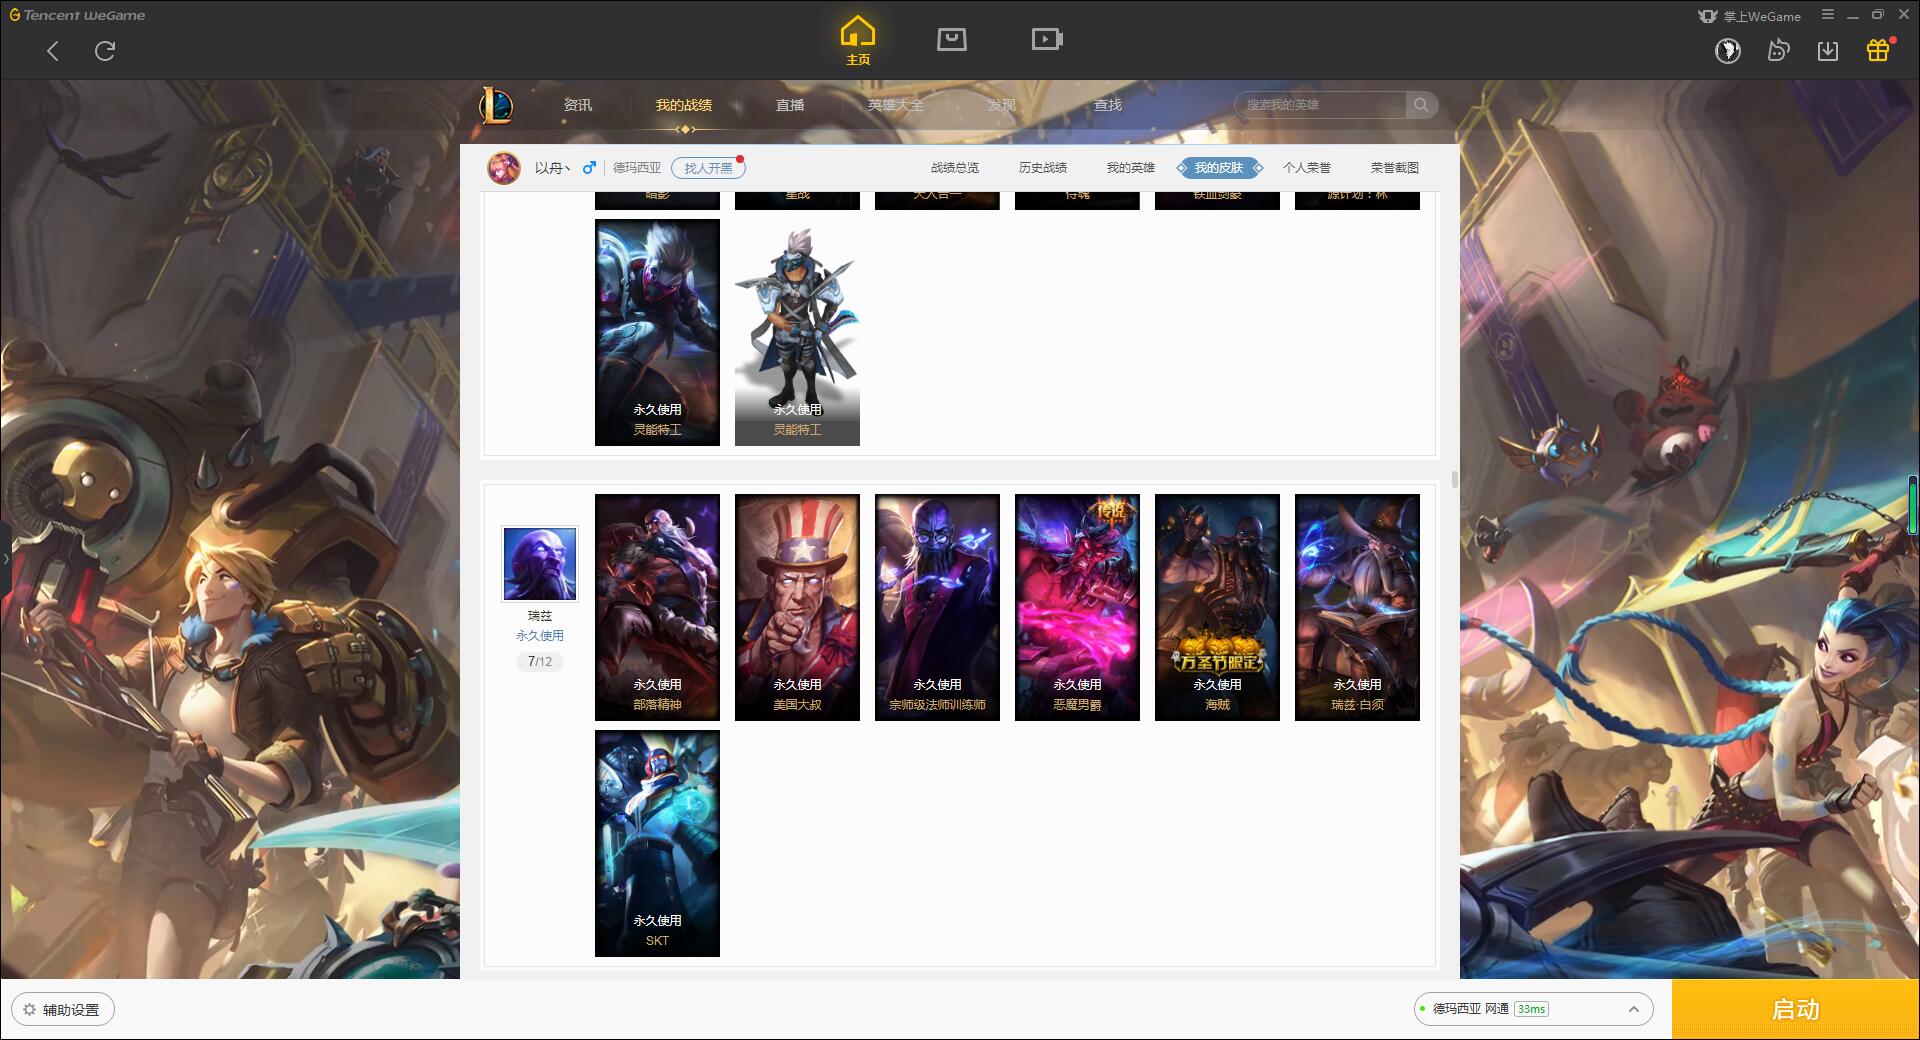Click the Tencent WeGame title logo
1920x1040 pixels.
coord(77,15)
